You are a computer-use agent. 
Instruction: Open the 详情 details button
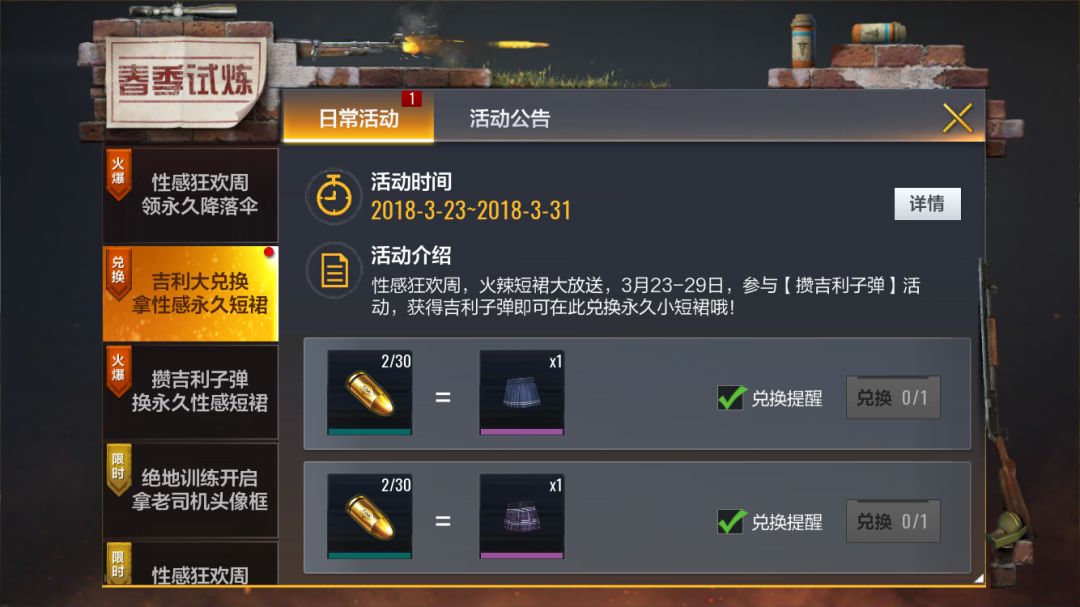(x=927, y=204)
